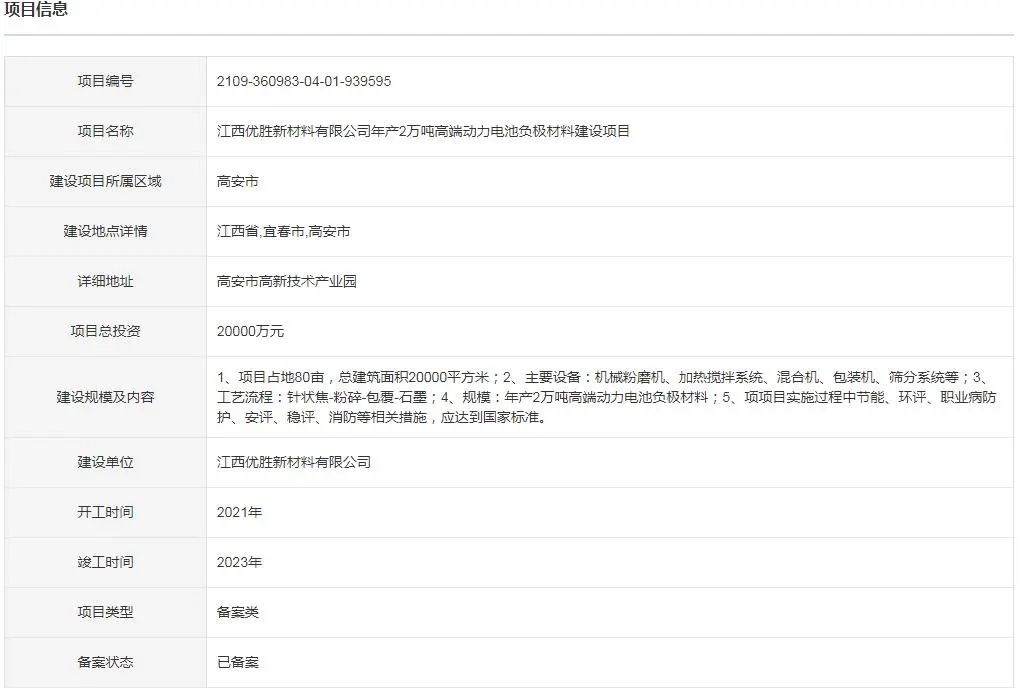
Task: Select the 项目总投资 label
Action: (x=105, y=331)
